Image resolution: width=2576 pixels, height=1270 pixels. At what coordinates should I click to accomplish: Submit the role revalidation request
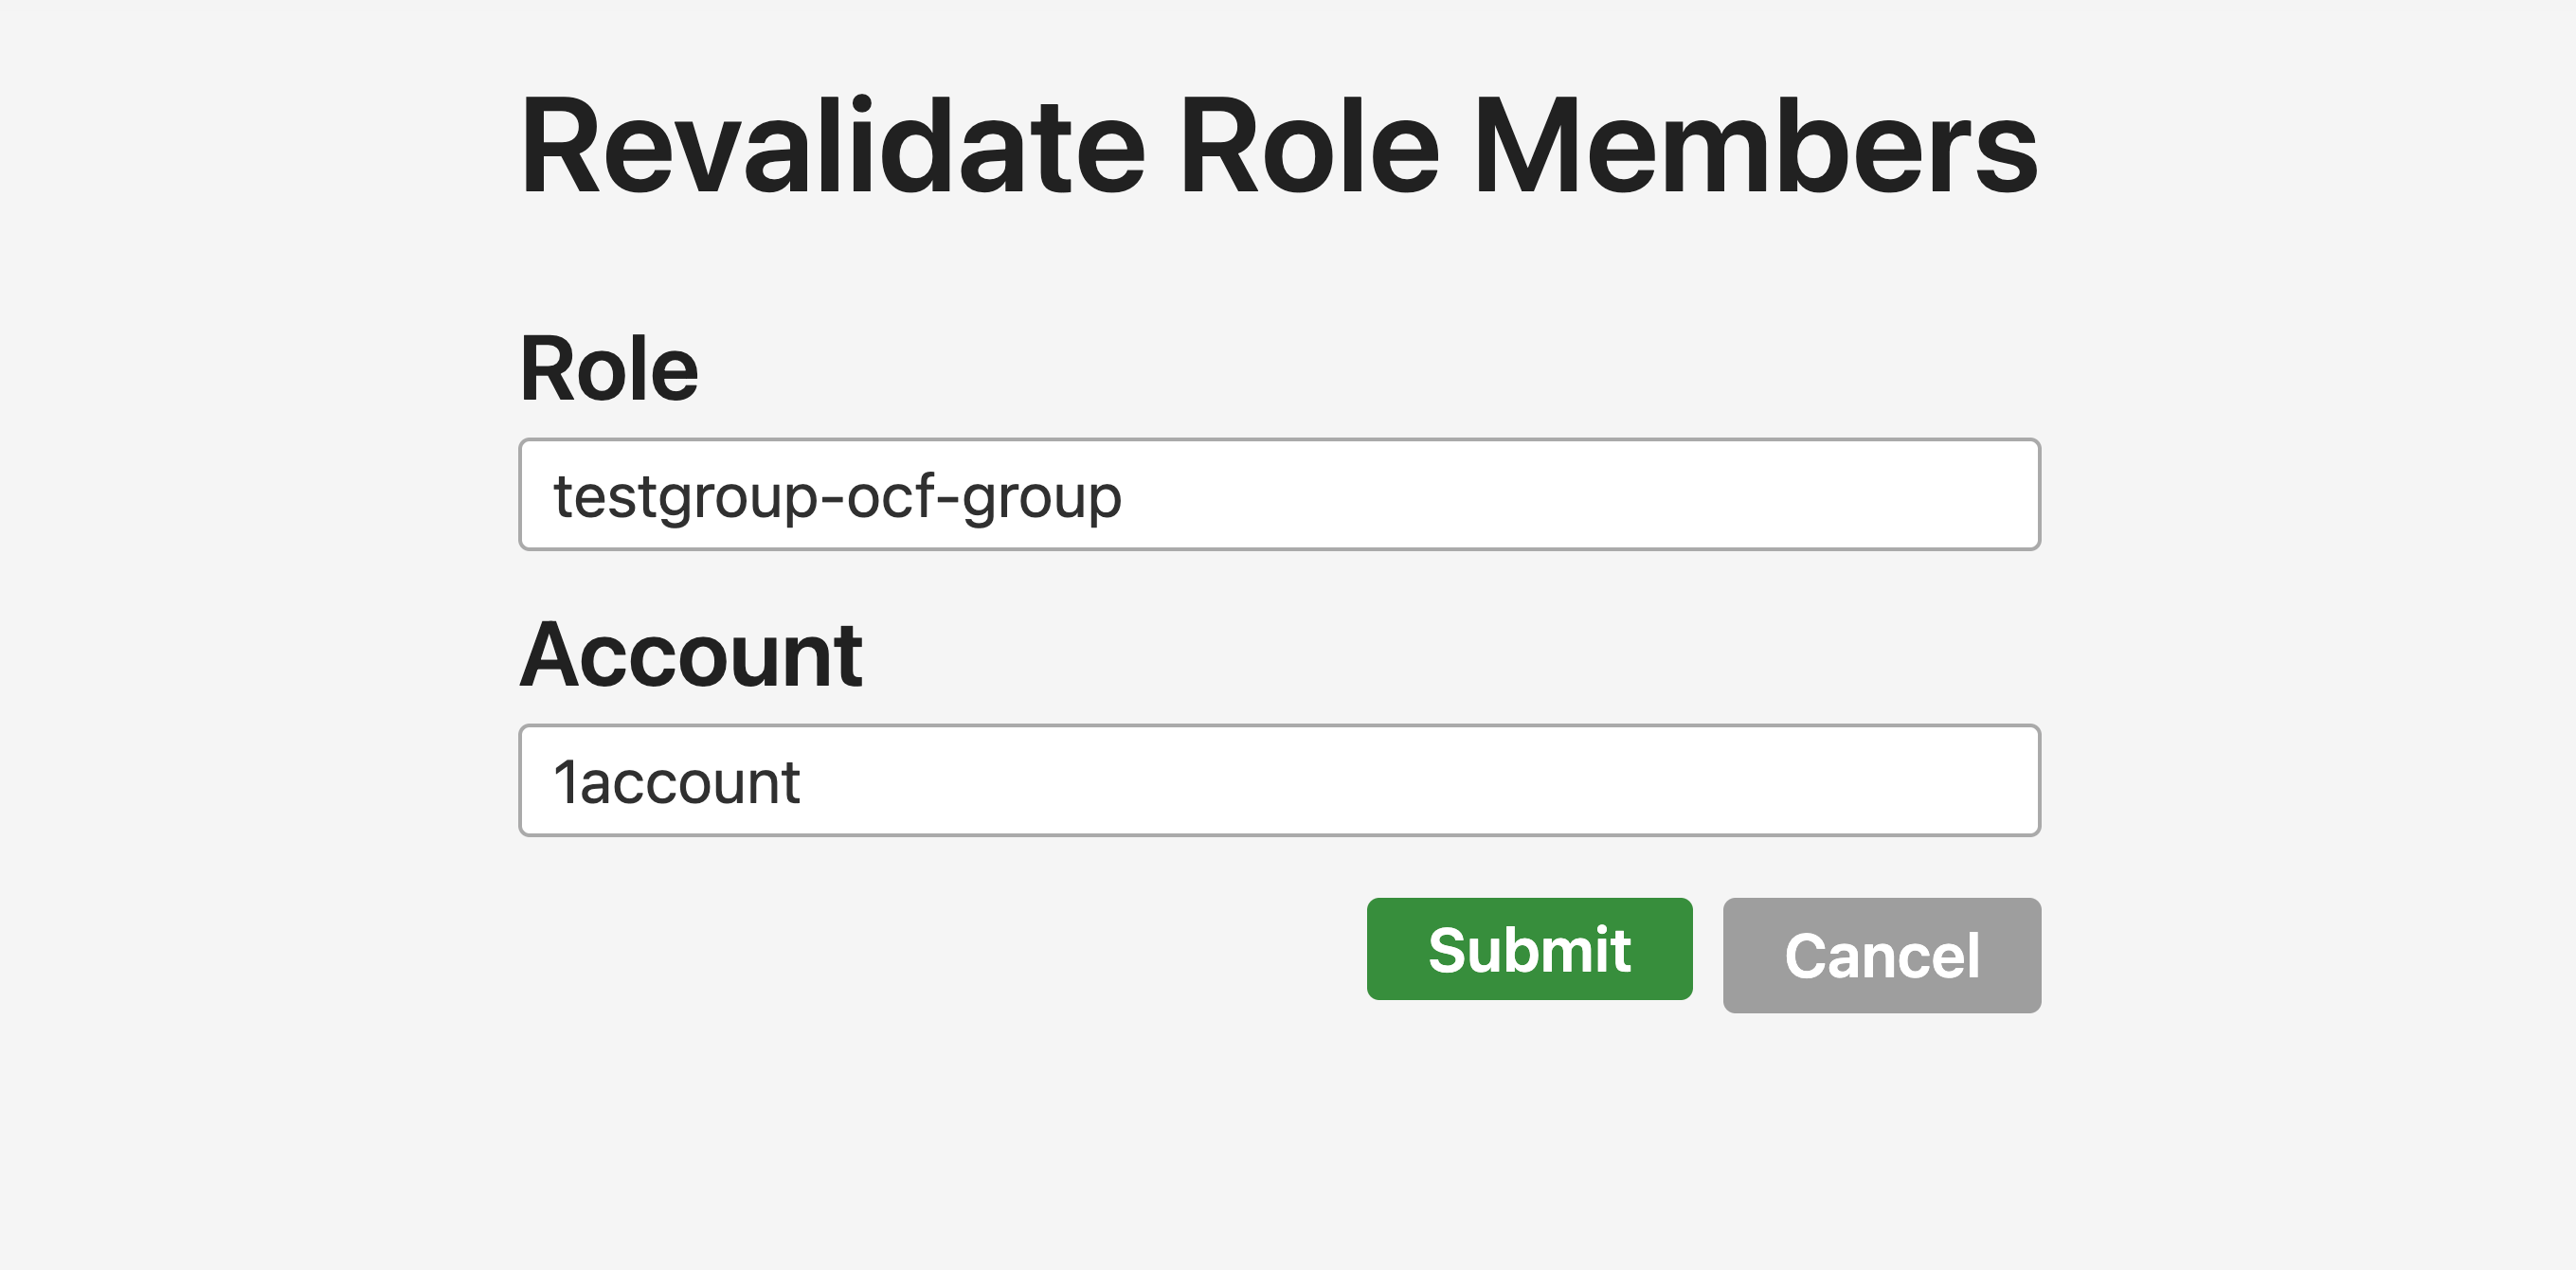click(x=1529, y=948)
